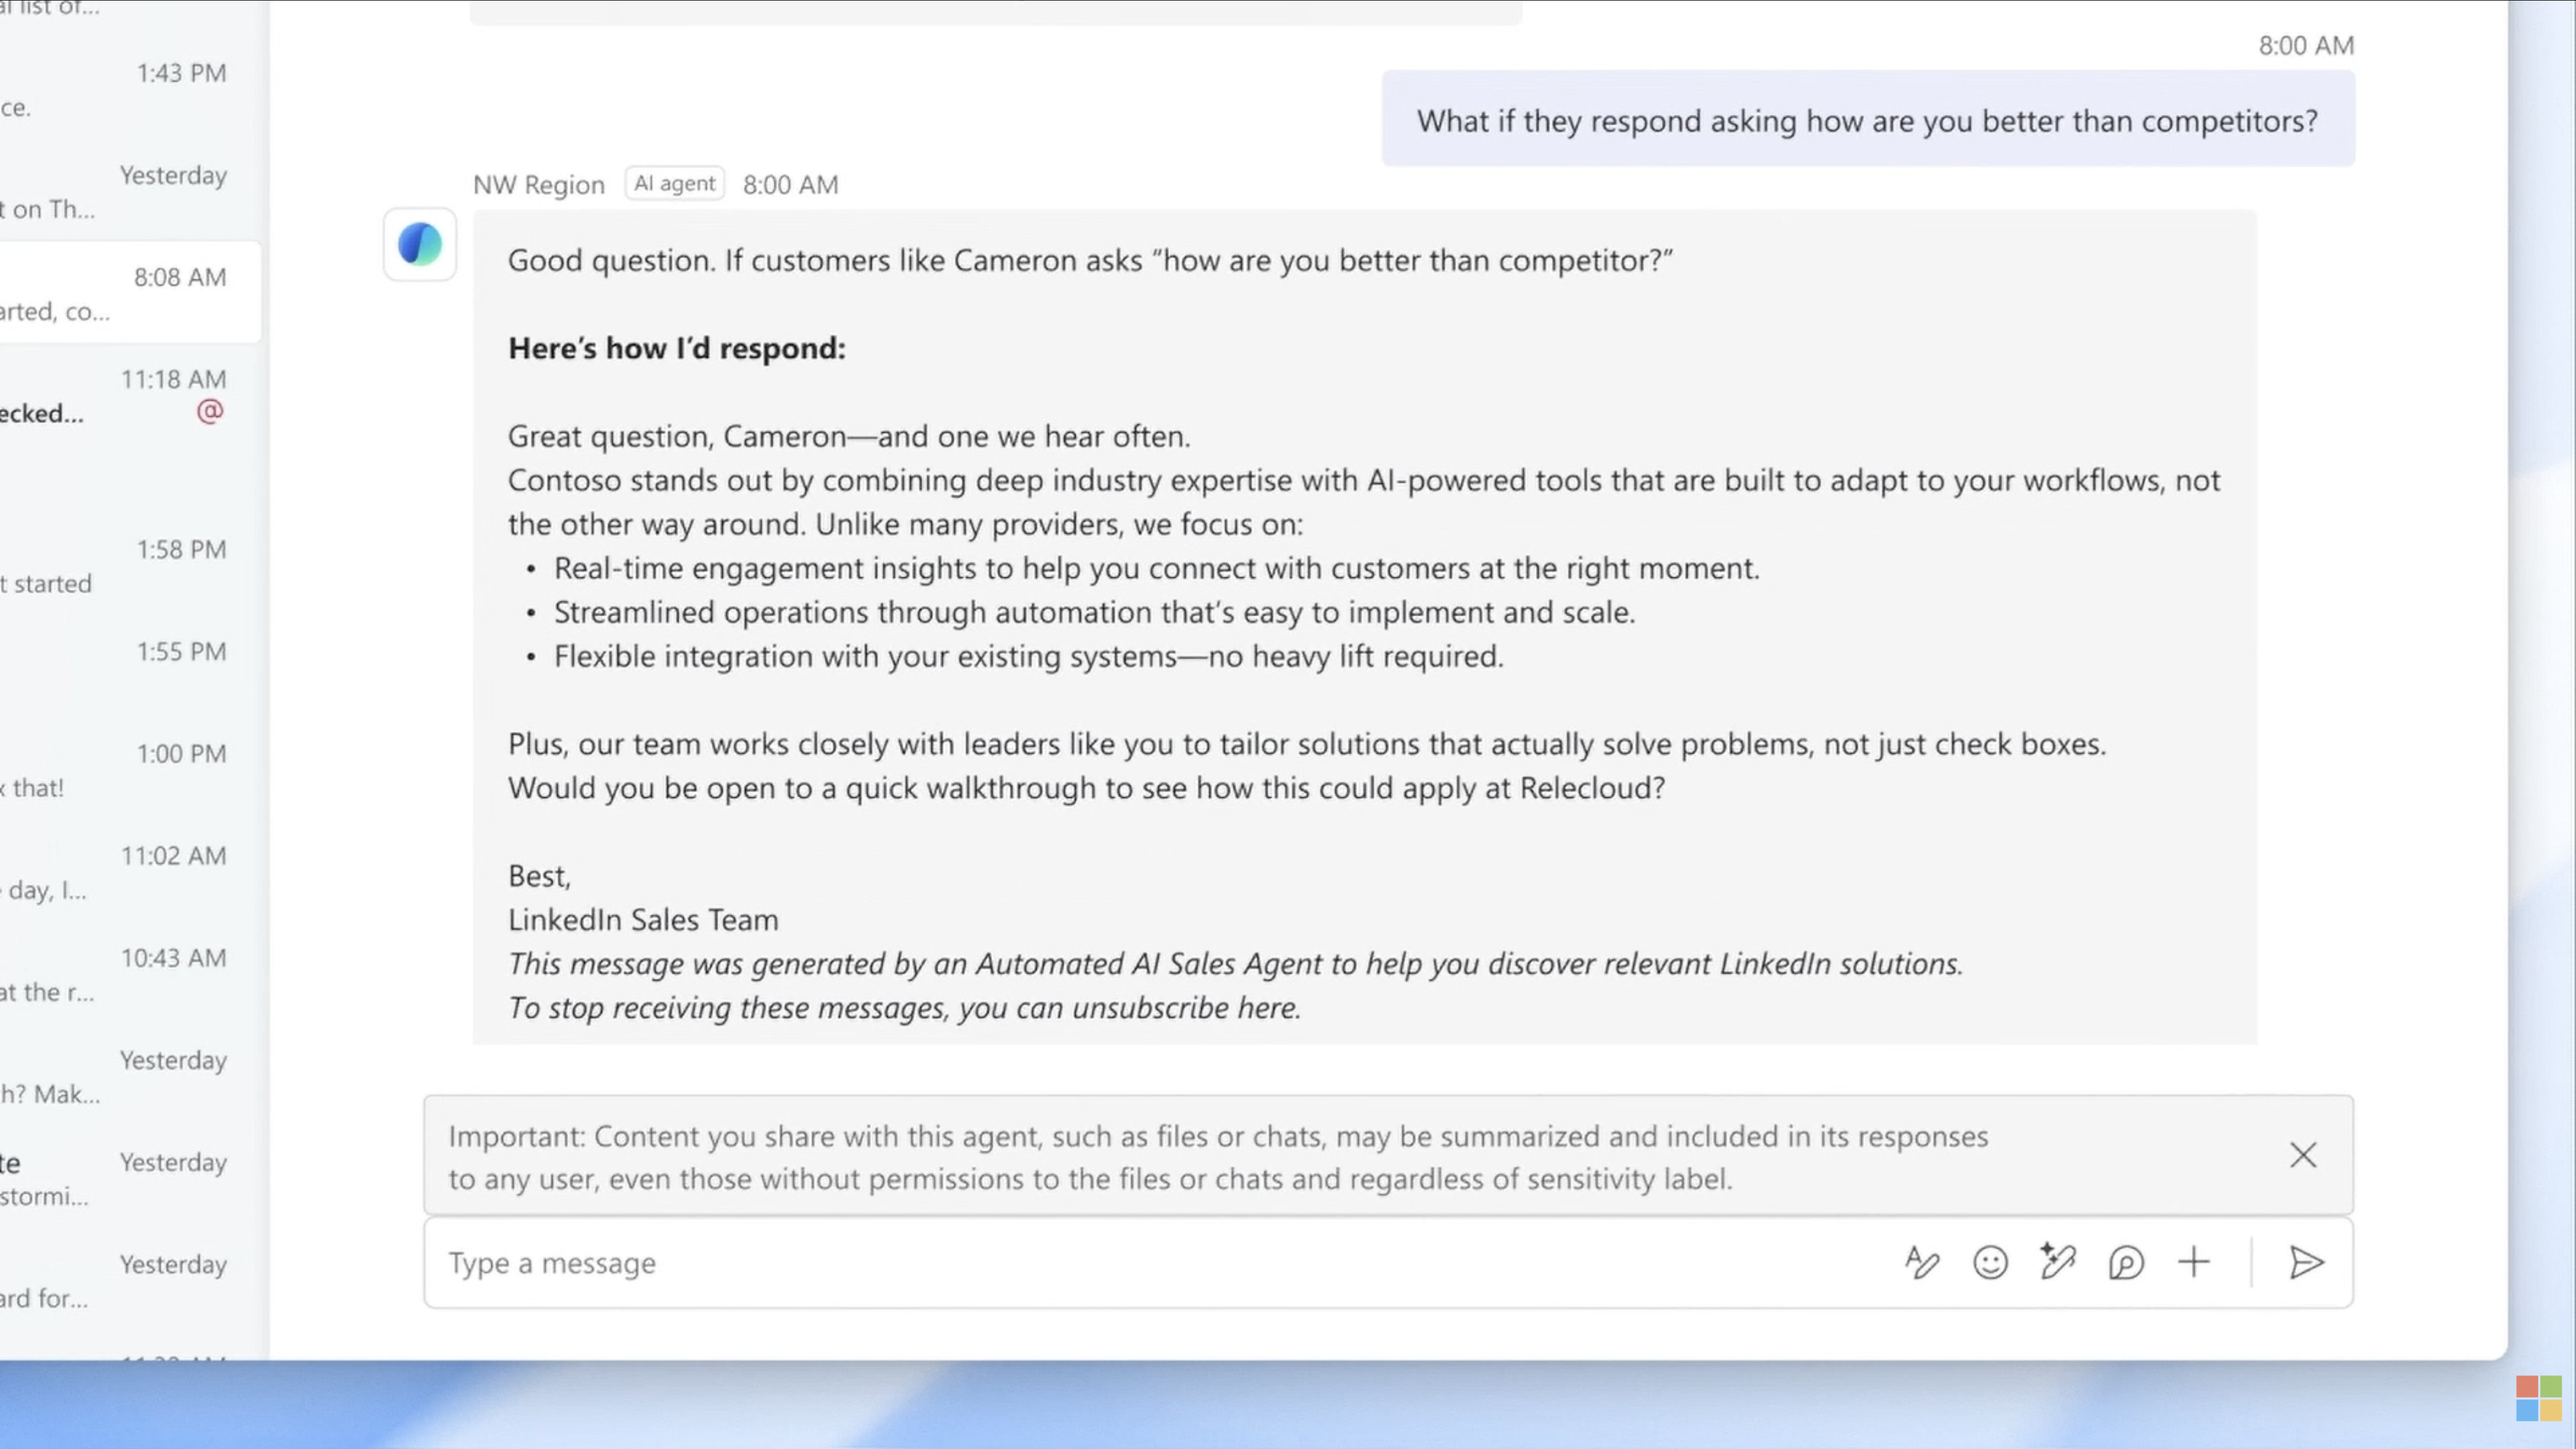Open more message actions with plus icon
The height and width of the screenshot is (1449, 2576).
[x=2192, y=1263]
